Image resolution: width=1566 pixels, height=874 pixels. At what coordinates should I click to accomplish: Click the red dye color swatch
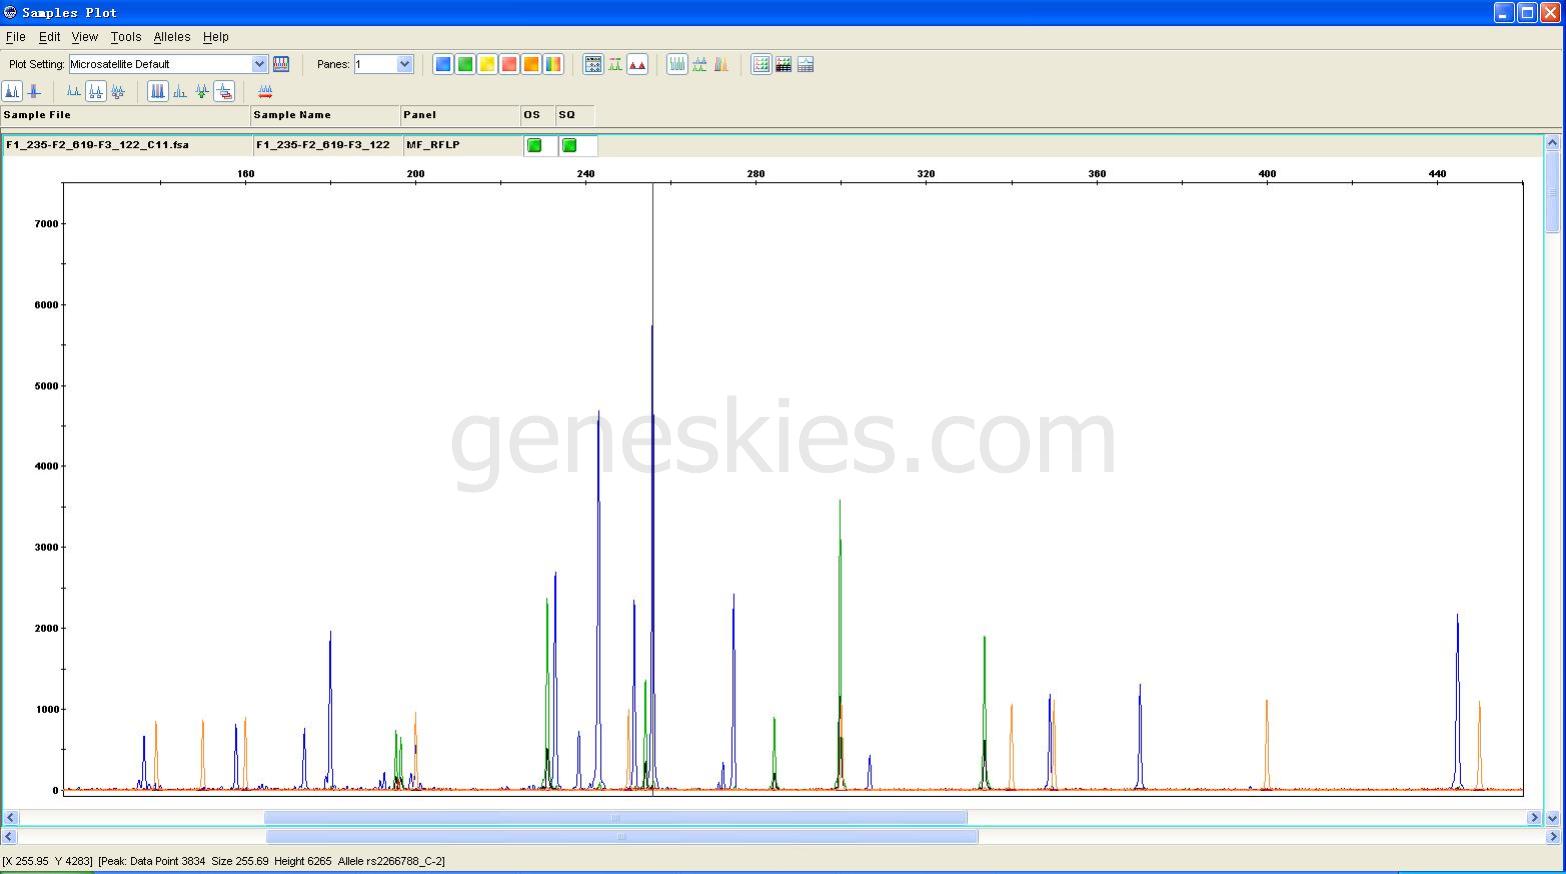coord(509,64)
